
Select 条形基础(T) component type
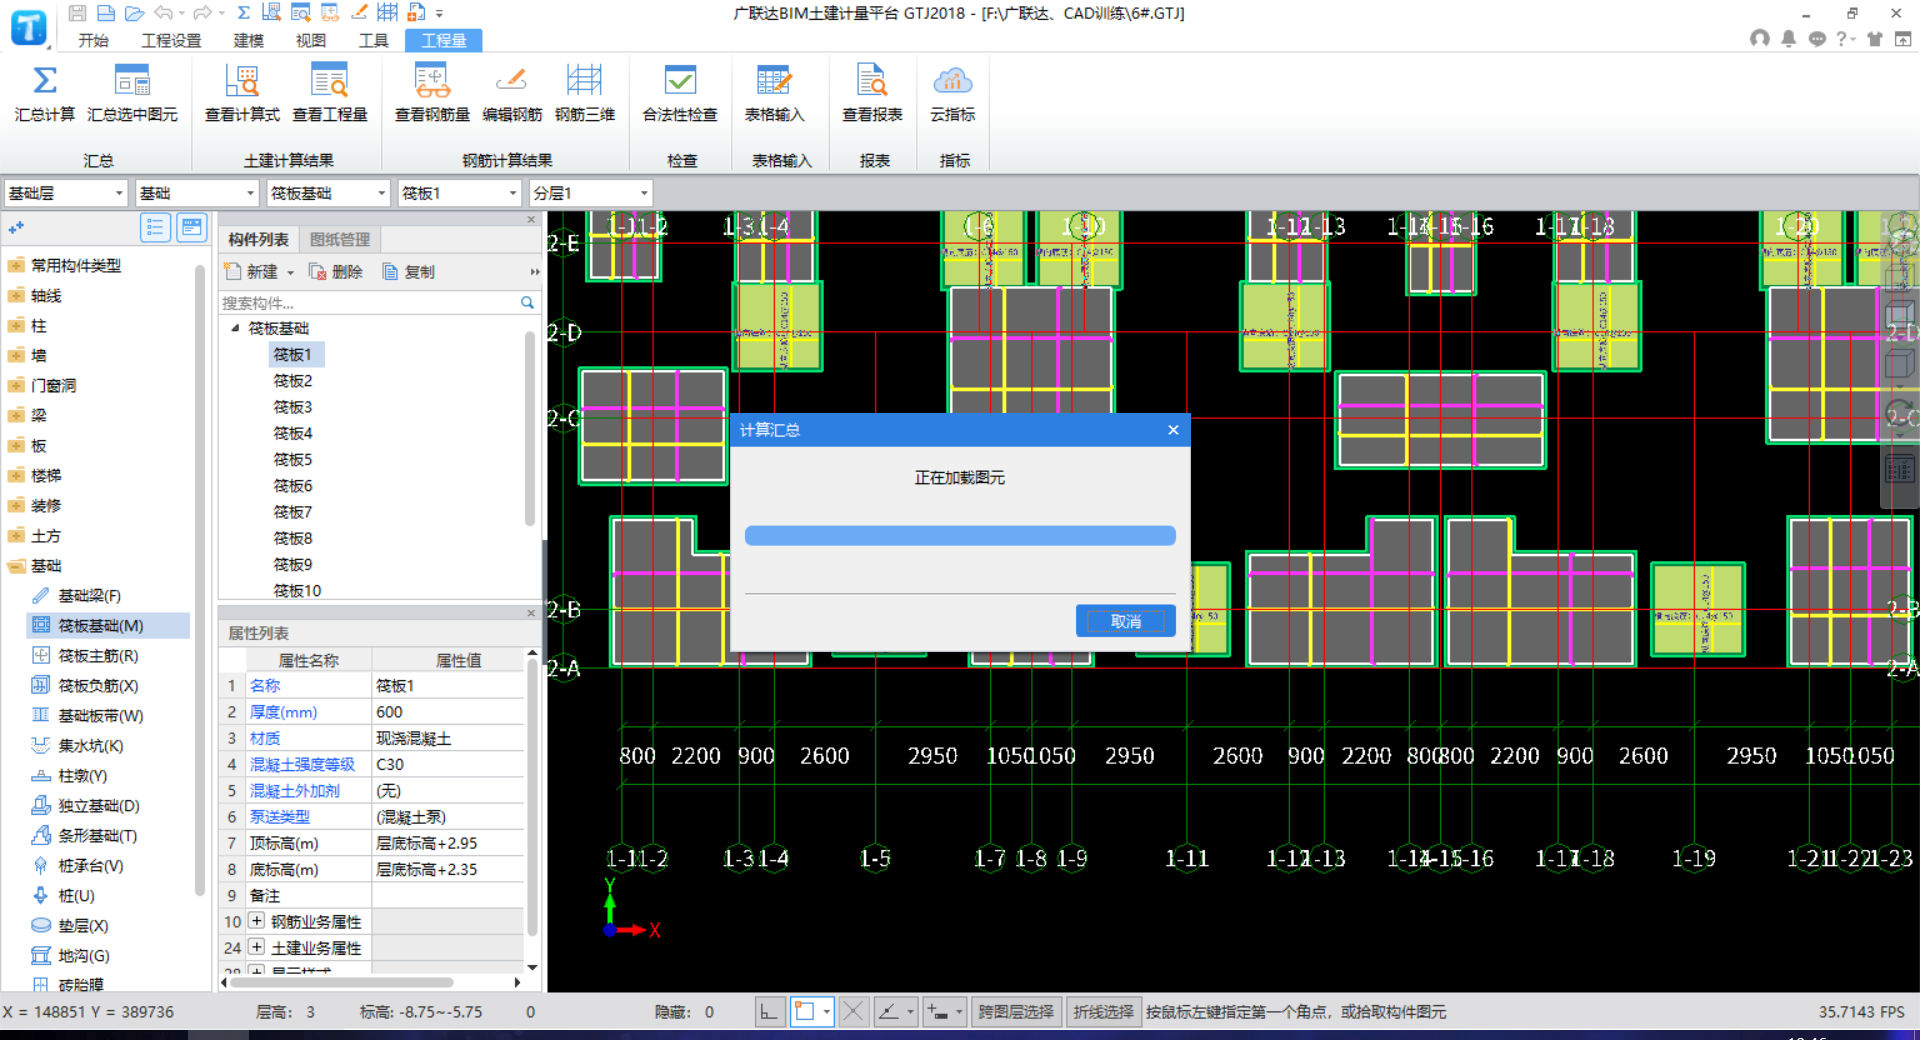(98, 836)
